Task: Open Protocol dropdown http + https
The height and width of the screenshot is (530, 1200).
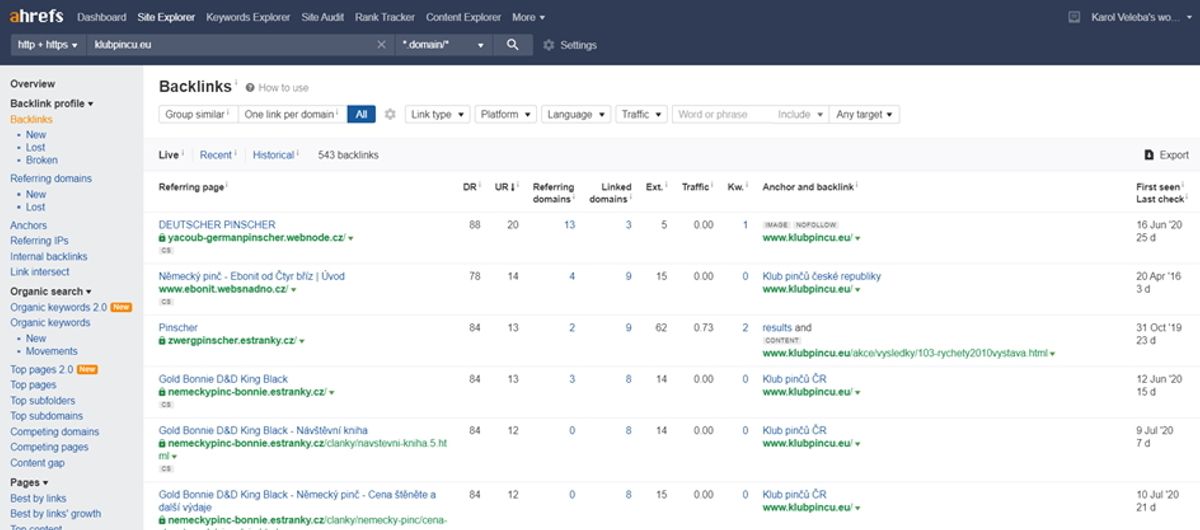Action: (47, 45)
